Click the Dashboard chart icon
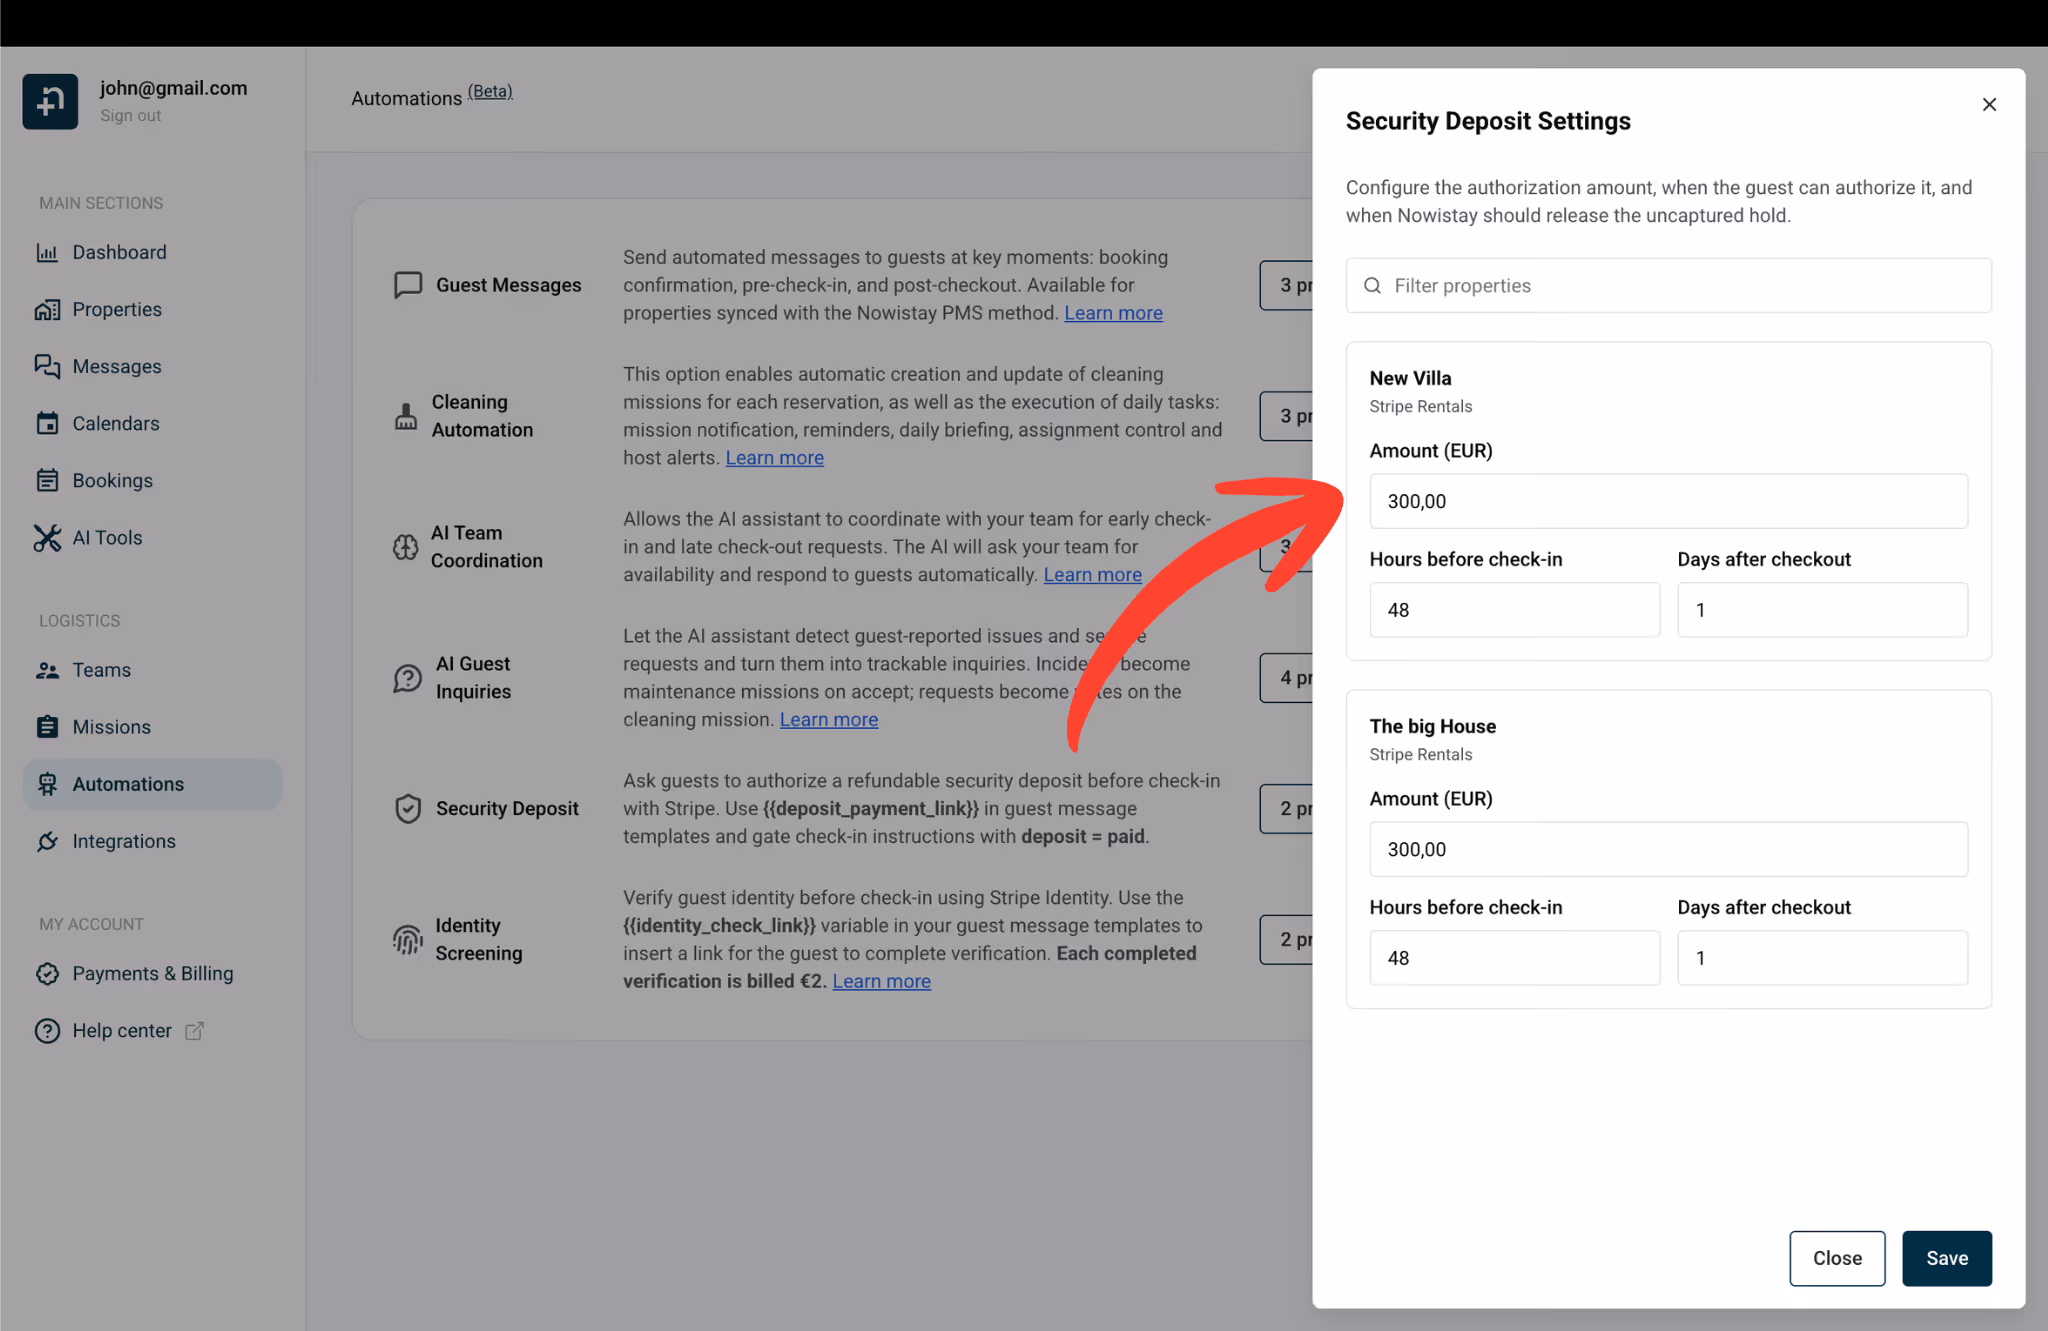 point(47,252)
